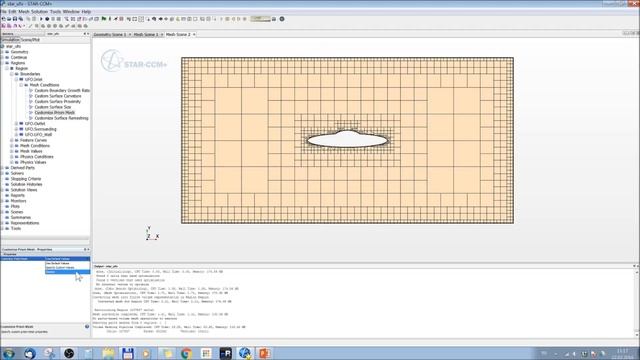Click the UFO body in the mesh scene
640x360 pixels.
pos(347,140)
